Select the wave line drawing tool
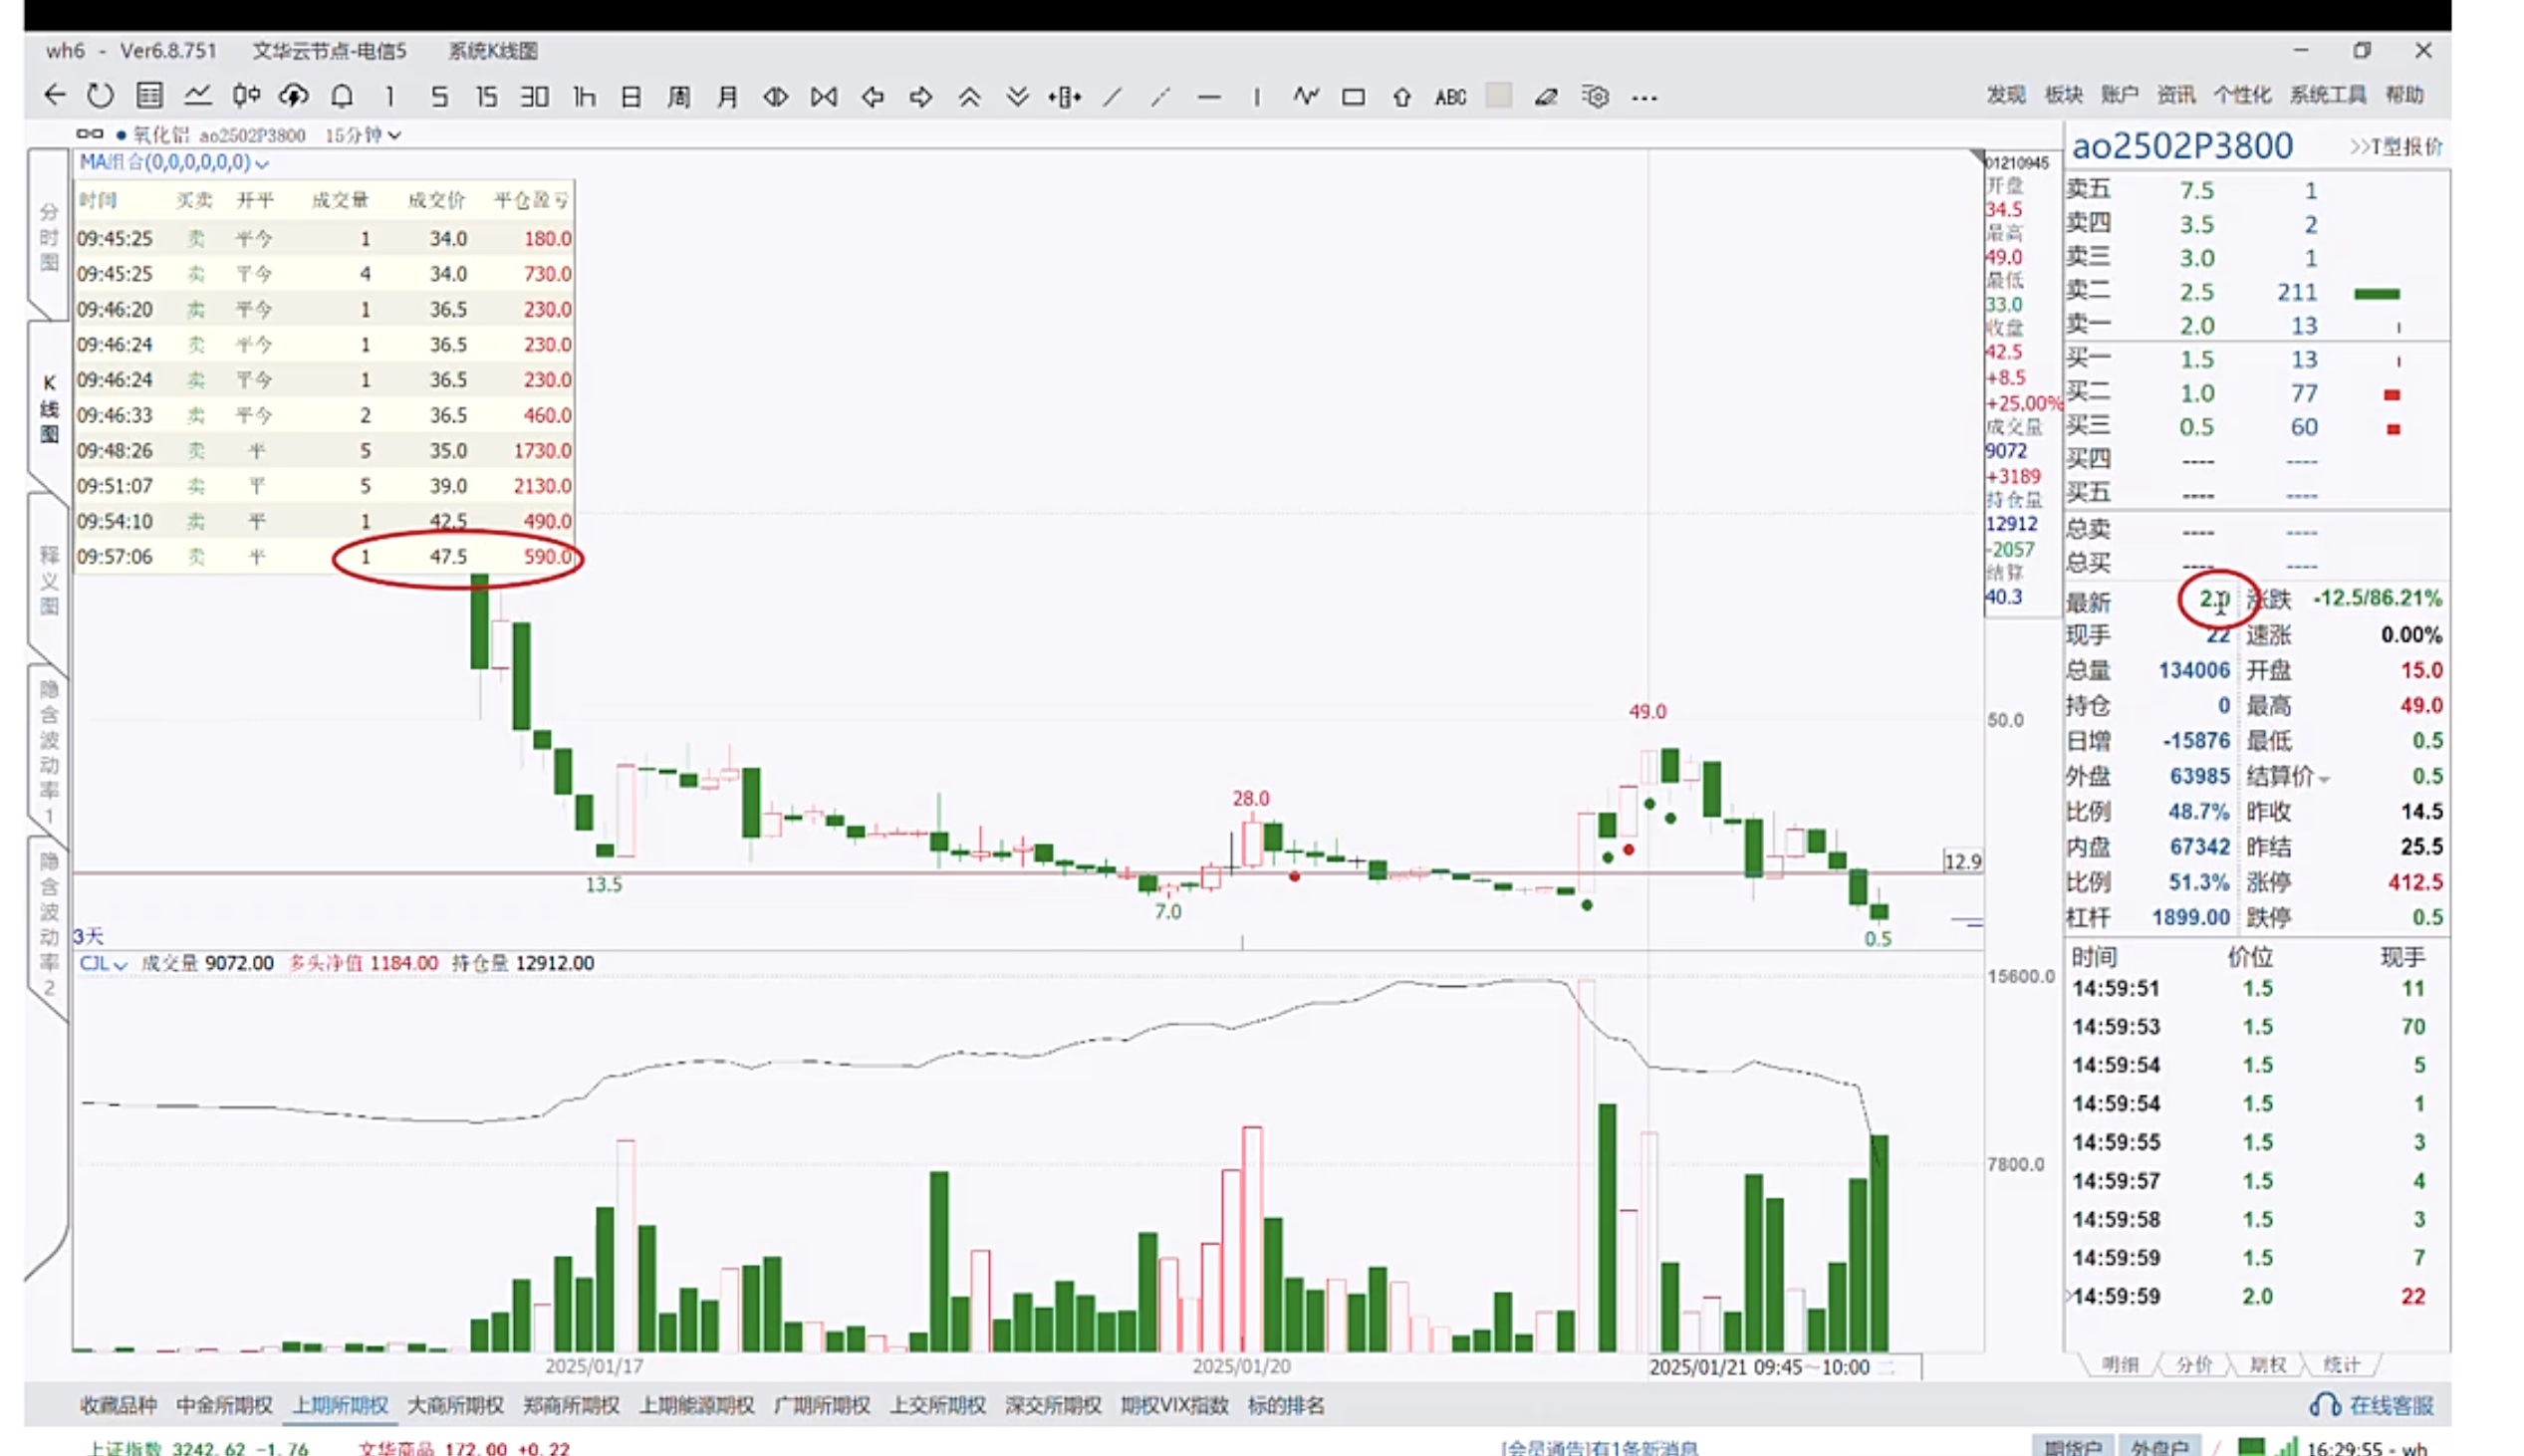The width and height of the screenshot is (2524, 1456). point(1305,96)
